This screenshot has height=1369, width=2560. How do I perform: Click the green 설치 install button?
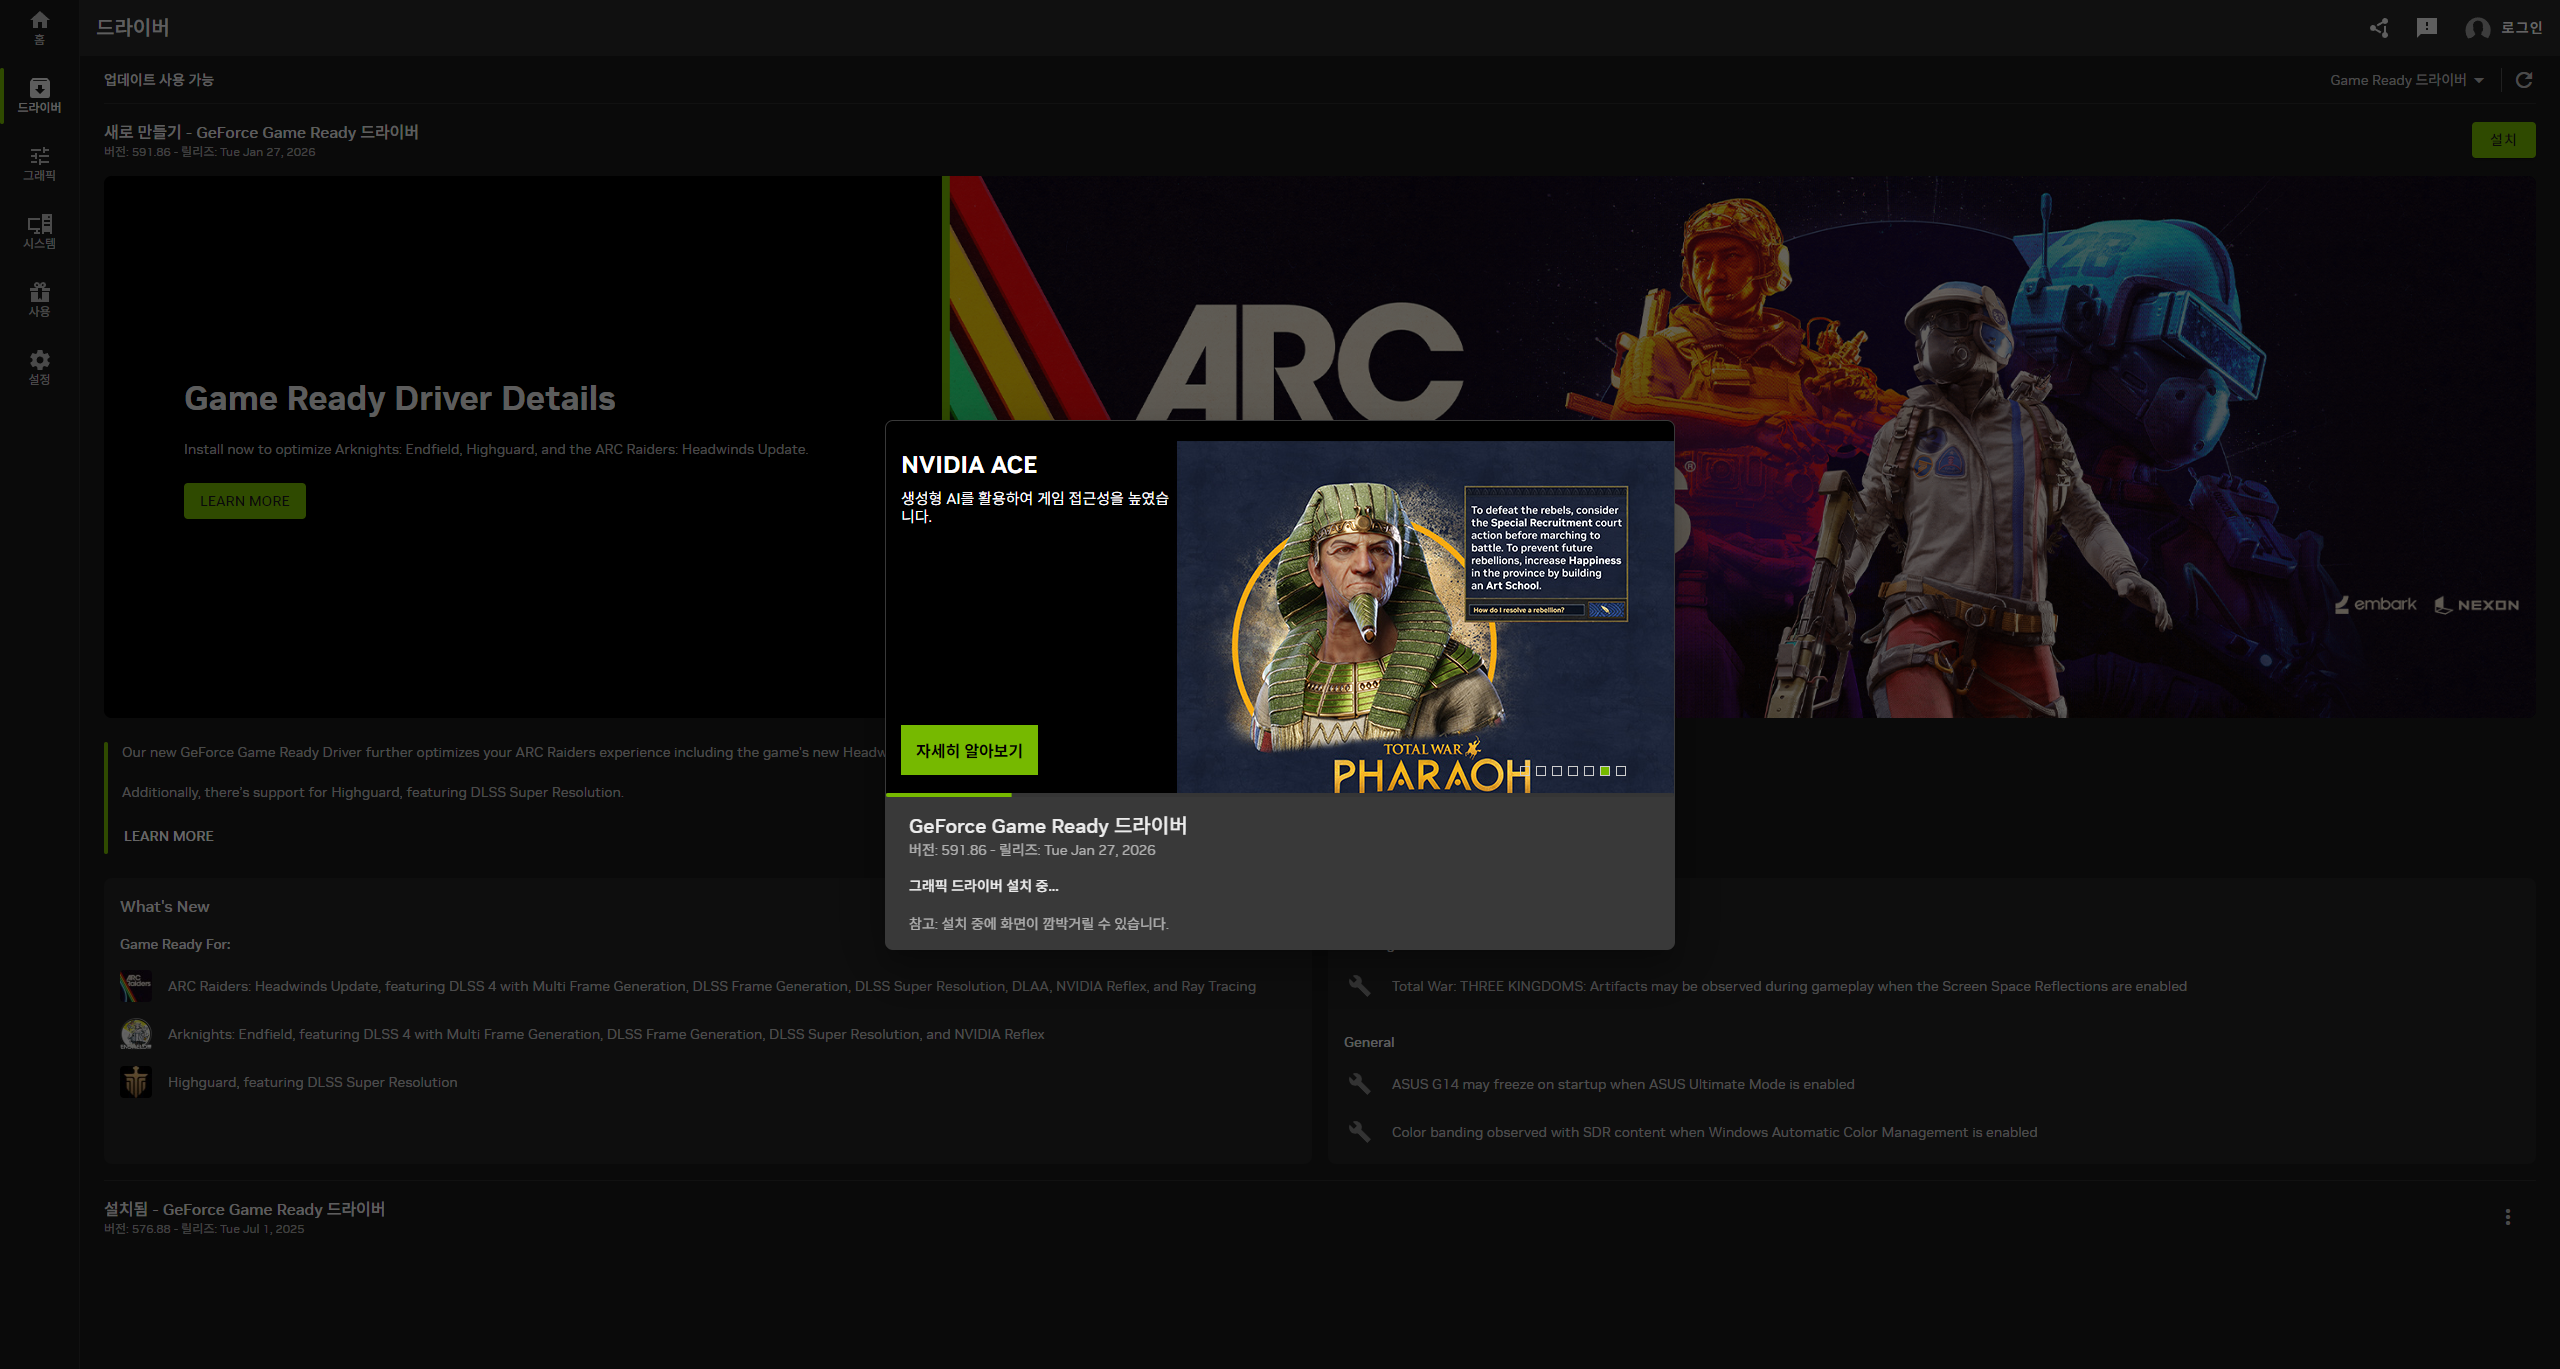pyautogui.click(x=2503, y=139)
